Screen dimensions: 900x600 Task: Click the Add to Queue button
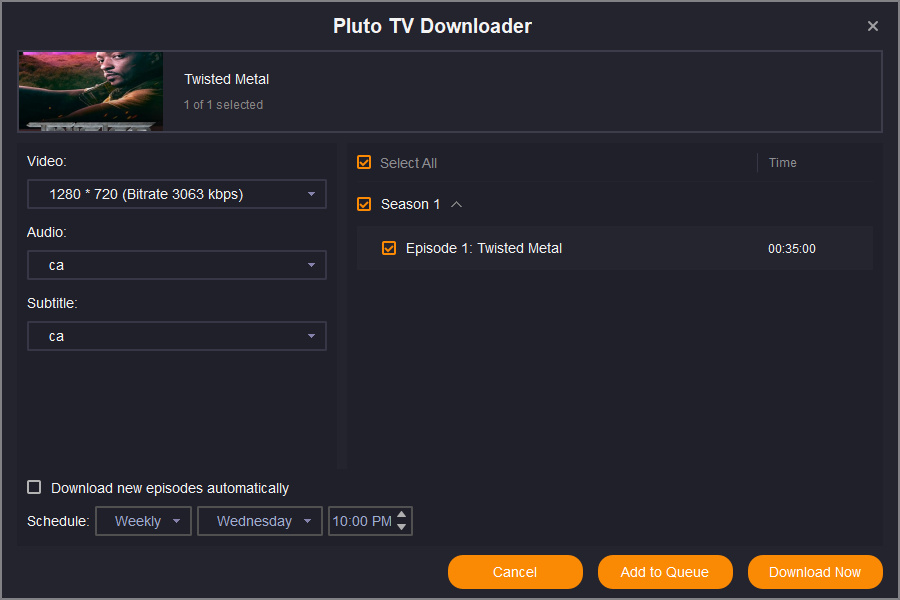[665, 572]
